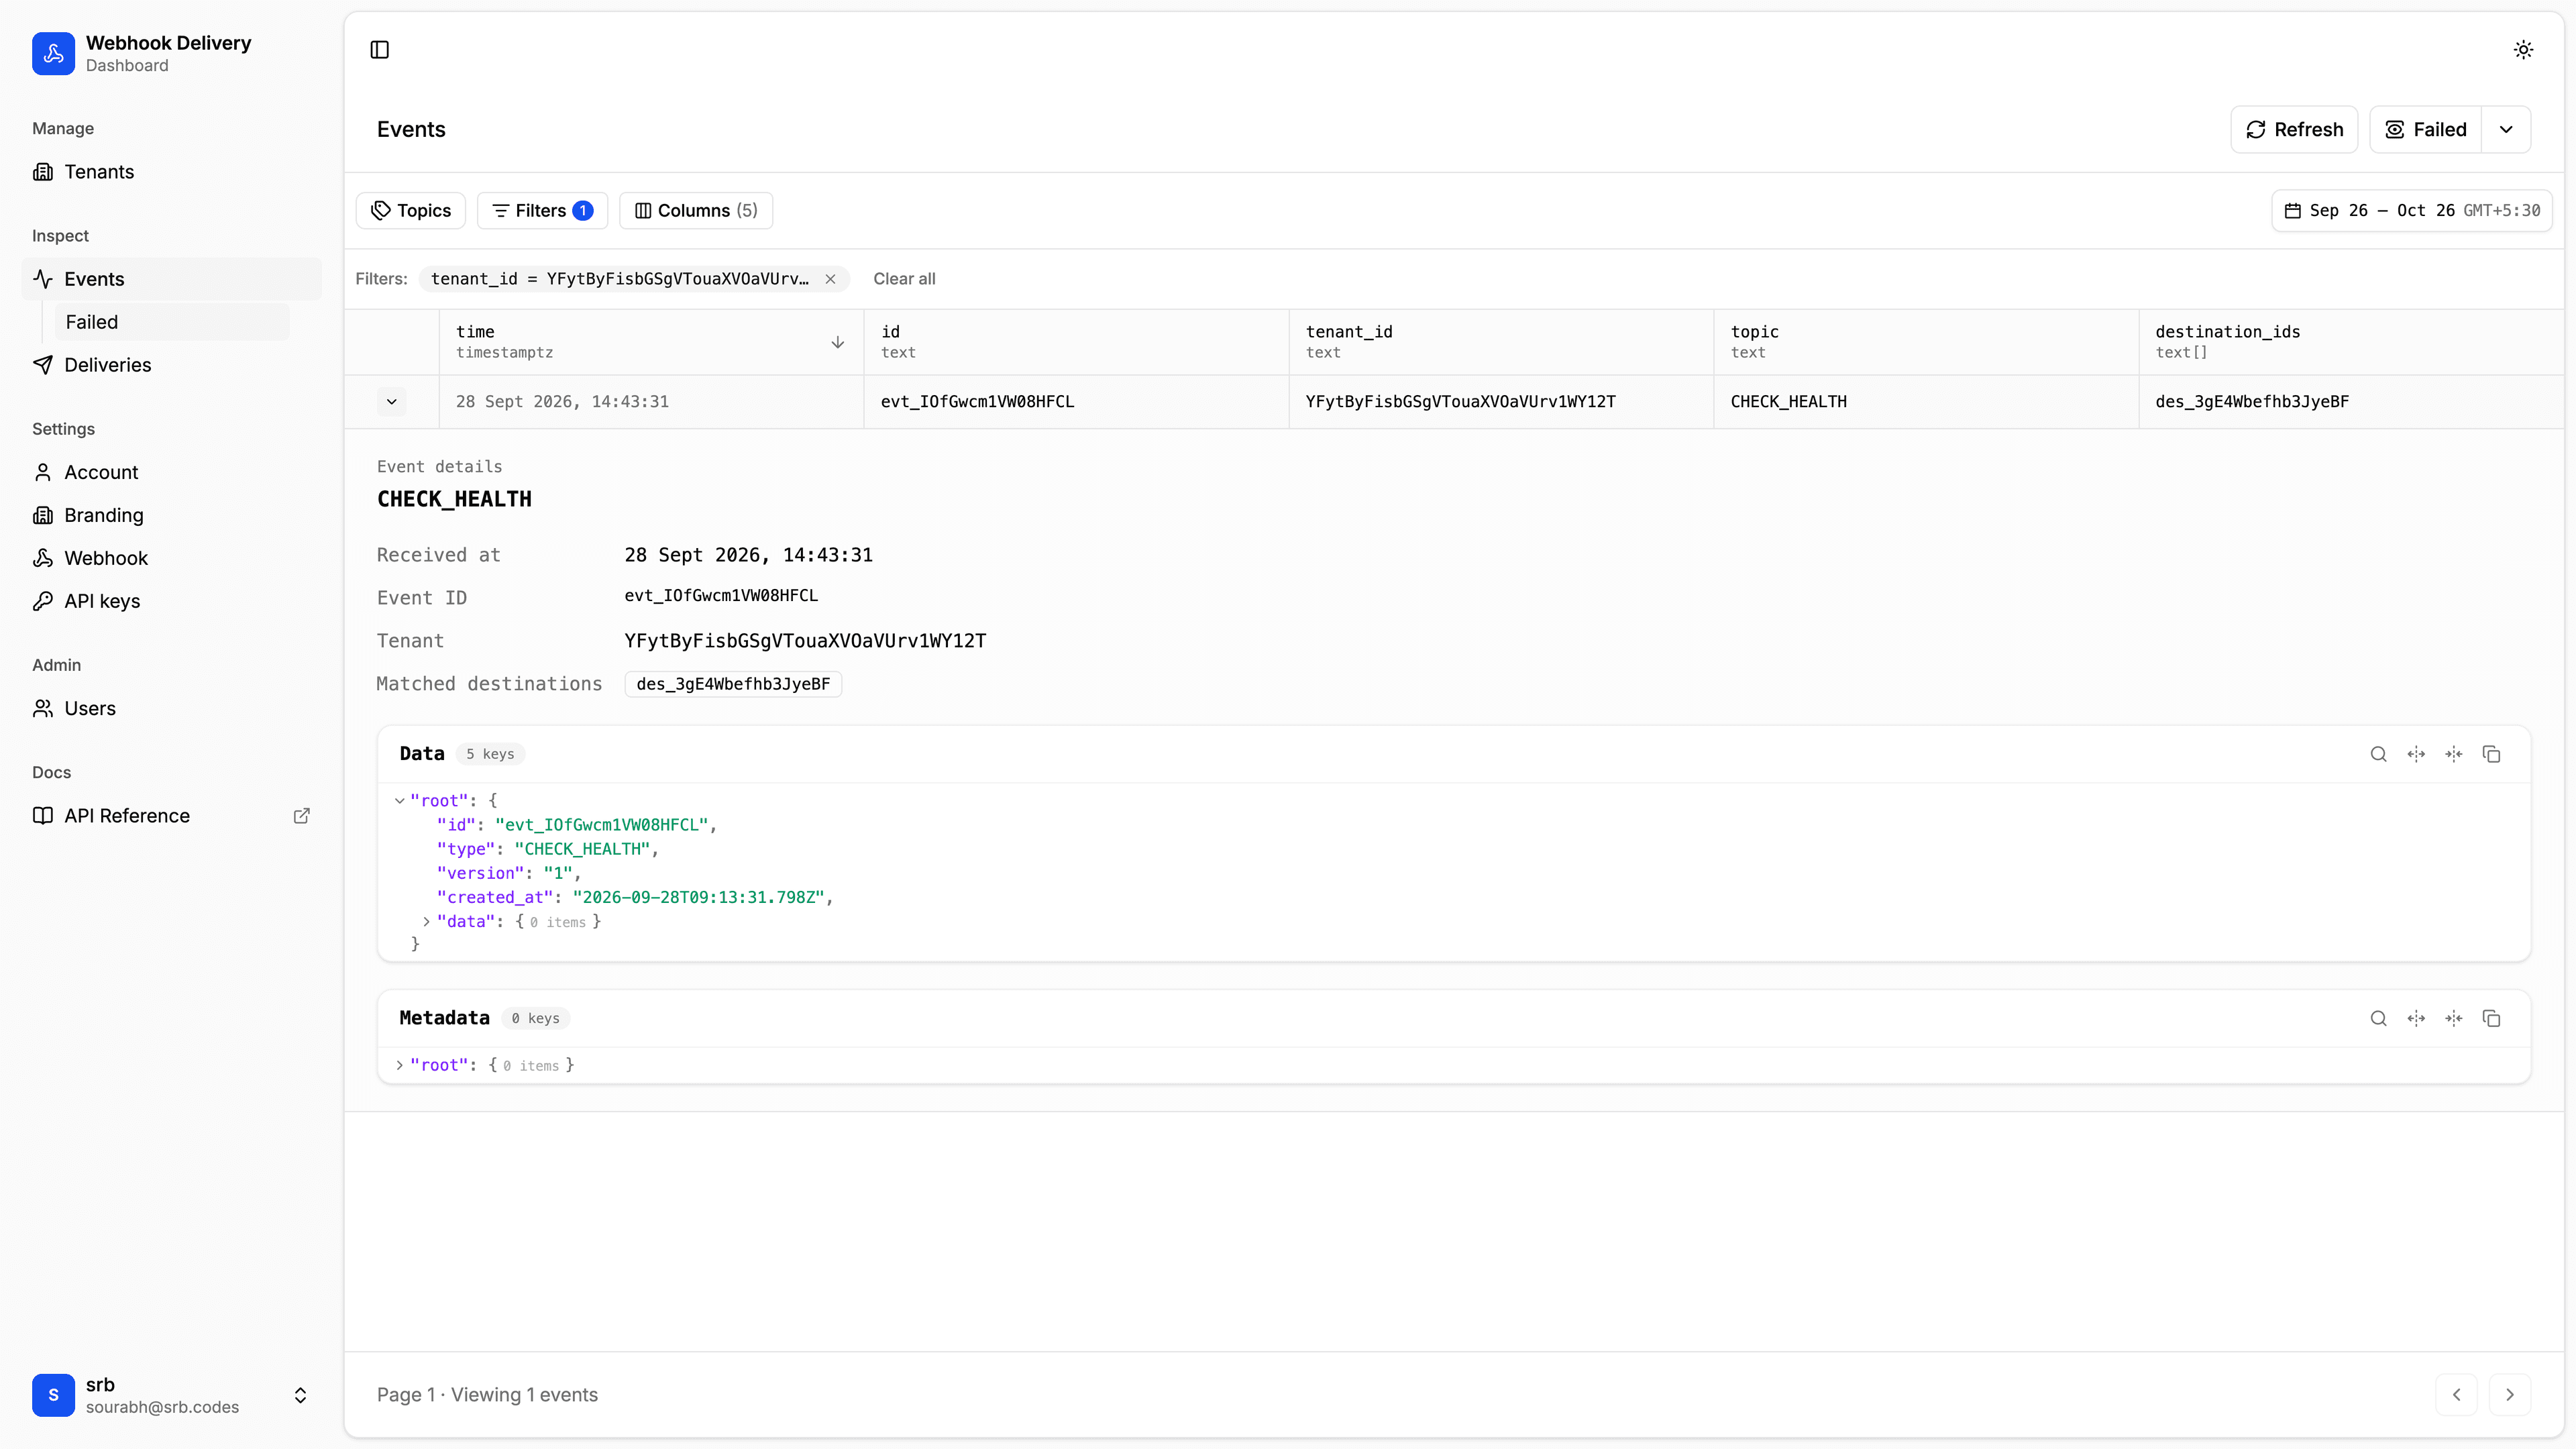The height and width of the screenshot is (1449, 2576).
Task: Go to Deliveries in the sidebar
Action: pos(172,365)
